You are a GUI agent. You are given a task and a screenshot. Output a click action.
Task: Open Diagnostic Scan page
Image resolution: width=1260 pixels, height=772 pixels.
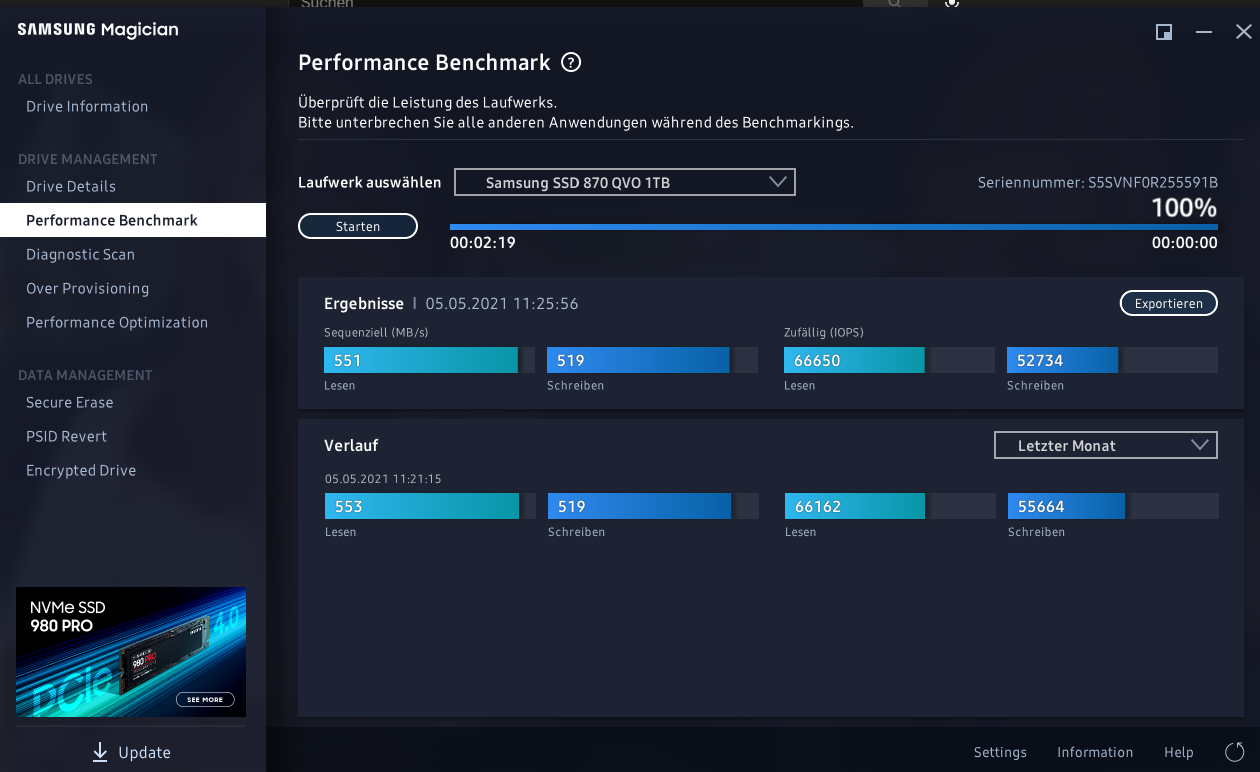coord(80,254)
